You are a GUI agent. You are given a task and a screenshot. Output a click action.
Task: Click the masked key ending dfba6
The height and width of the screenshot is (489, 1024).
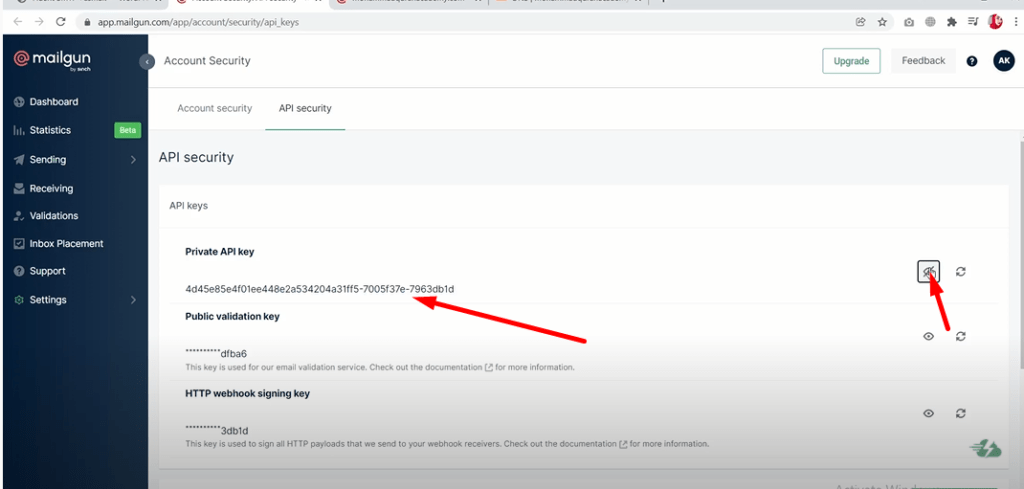216,355
